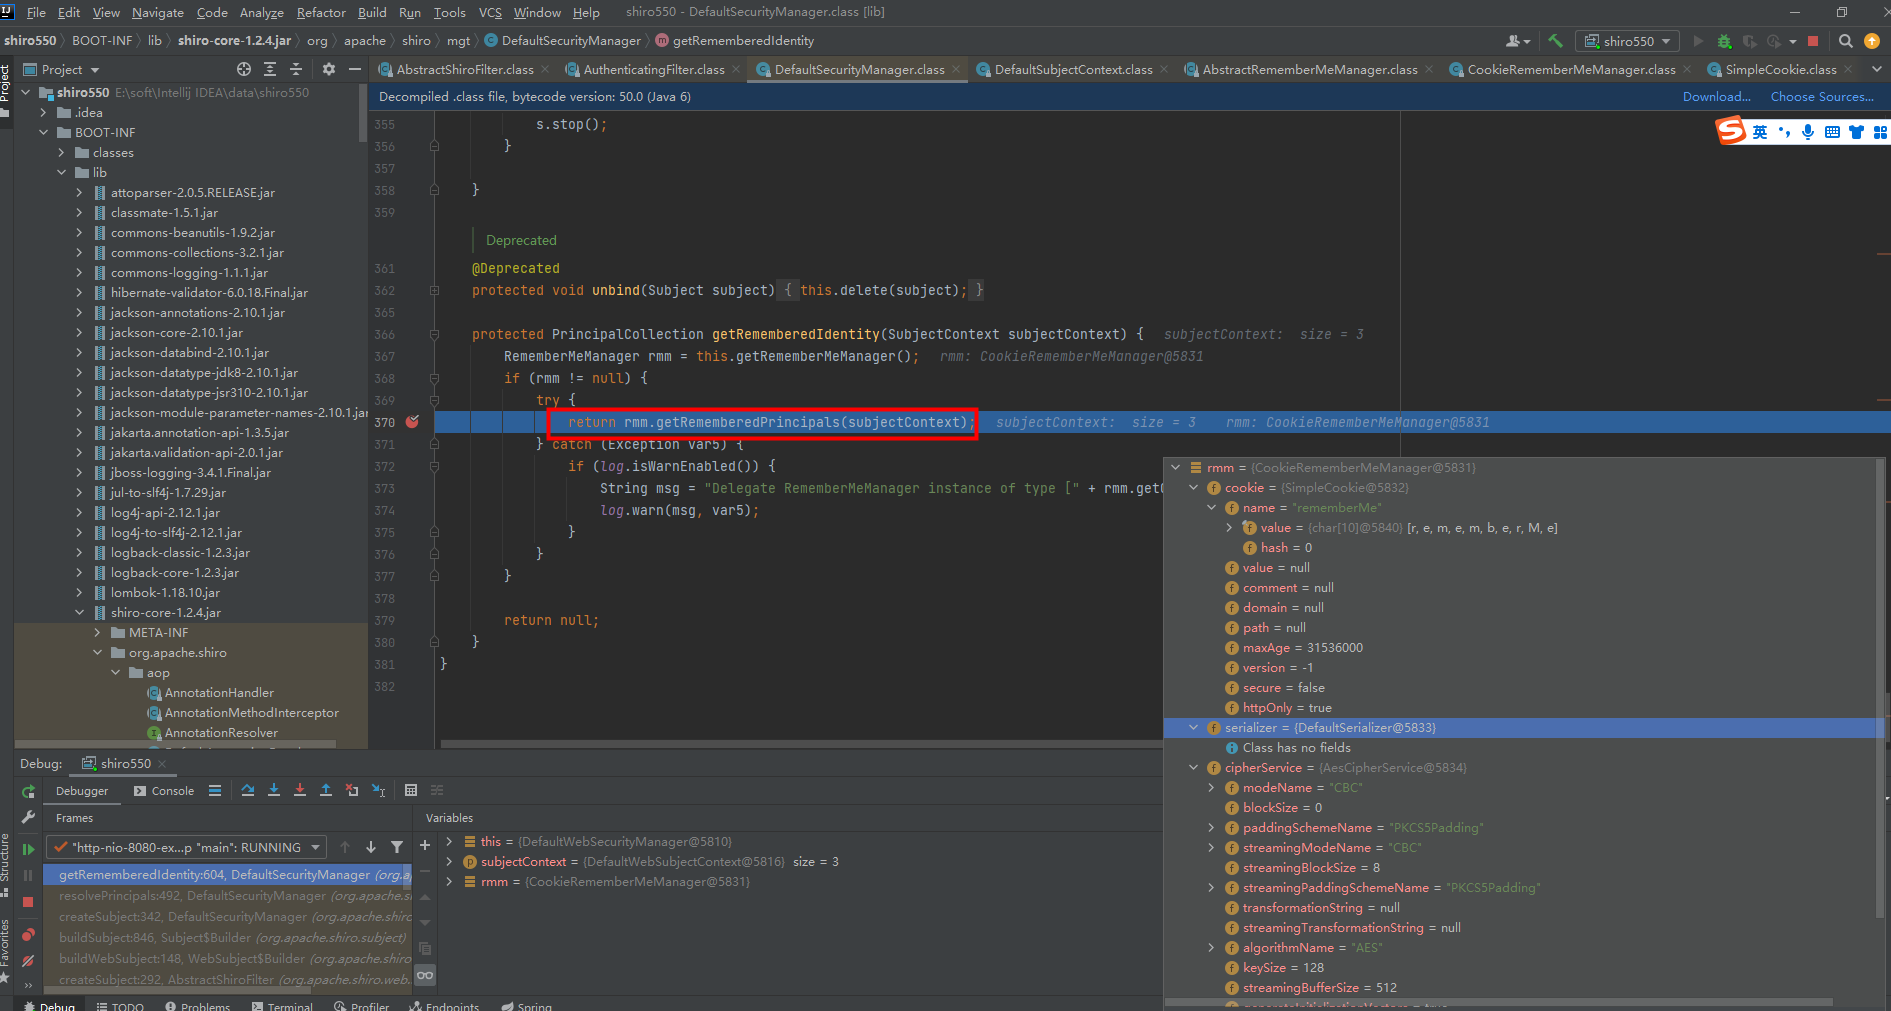Select resolvePrincipals:492 stack frame
The width and height of the screenshot is (1891, 1011).
228,895
